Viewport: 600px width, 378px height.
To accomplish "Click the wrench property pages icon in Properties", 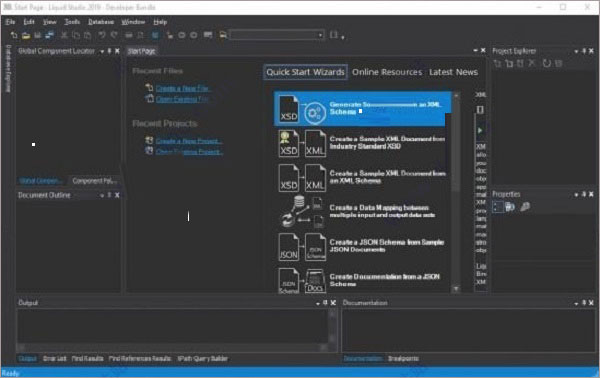I will [525, 207].
